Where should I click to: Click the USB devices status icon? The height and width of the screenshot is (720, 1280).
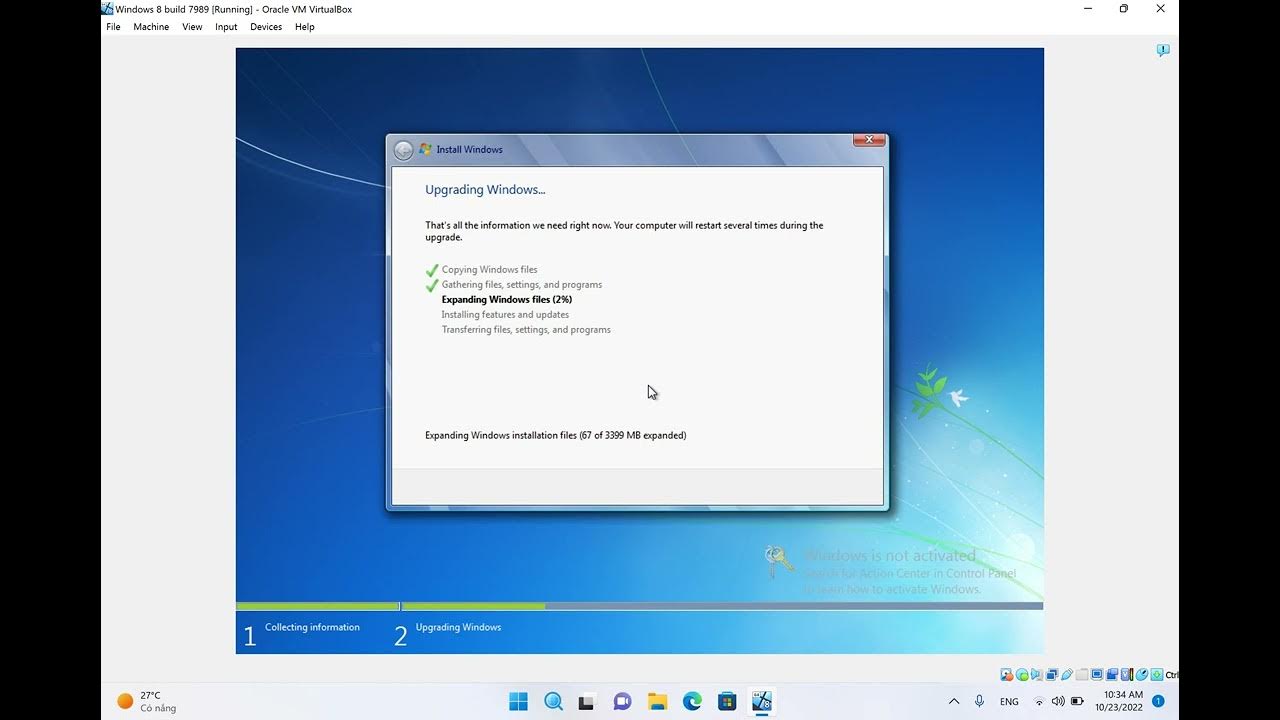(x=1067, y=675)
